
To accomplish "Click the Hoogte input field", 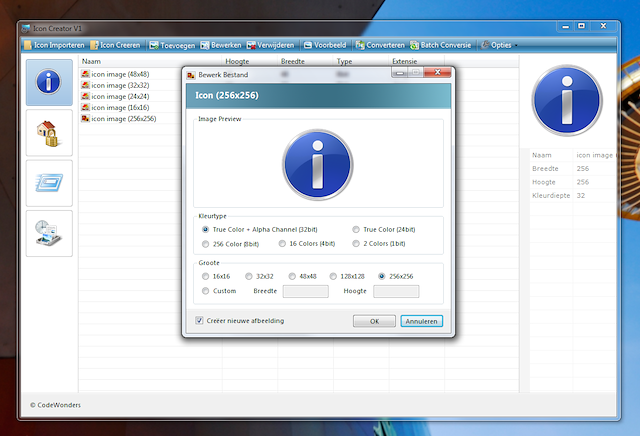I will coord(396,291).
